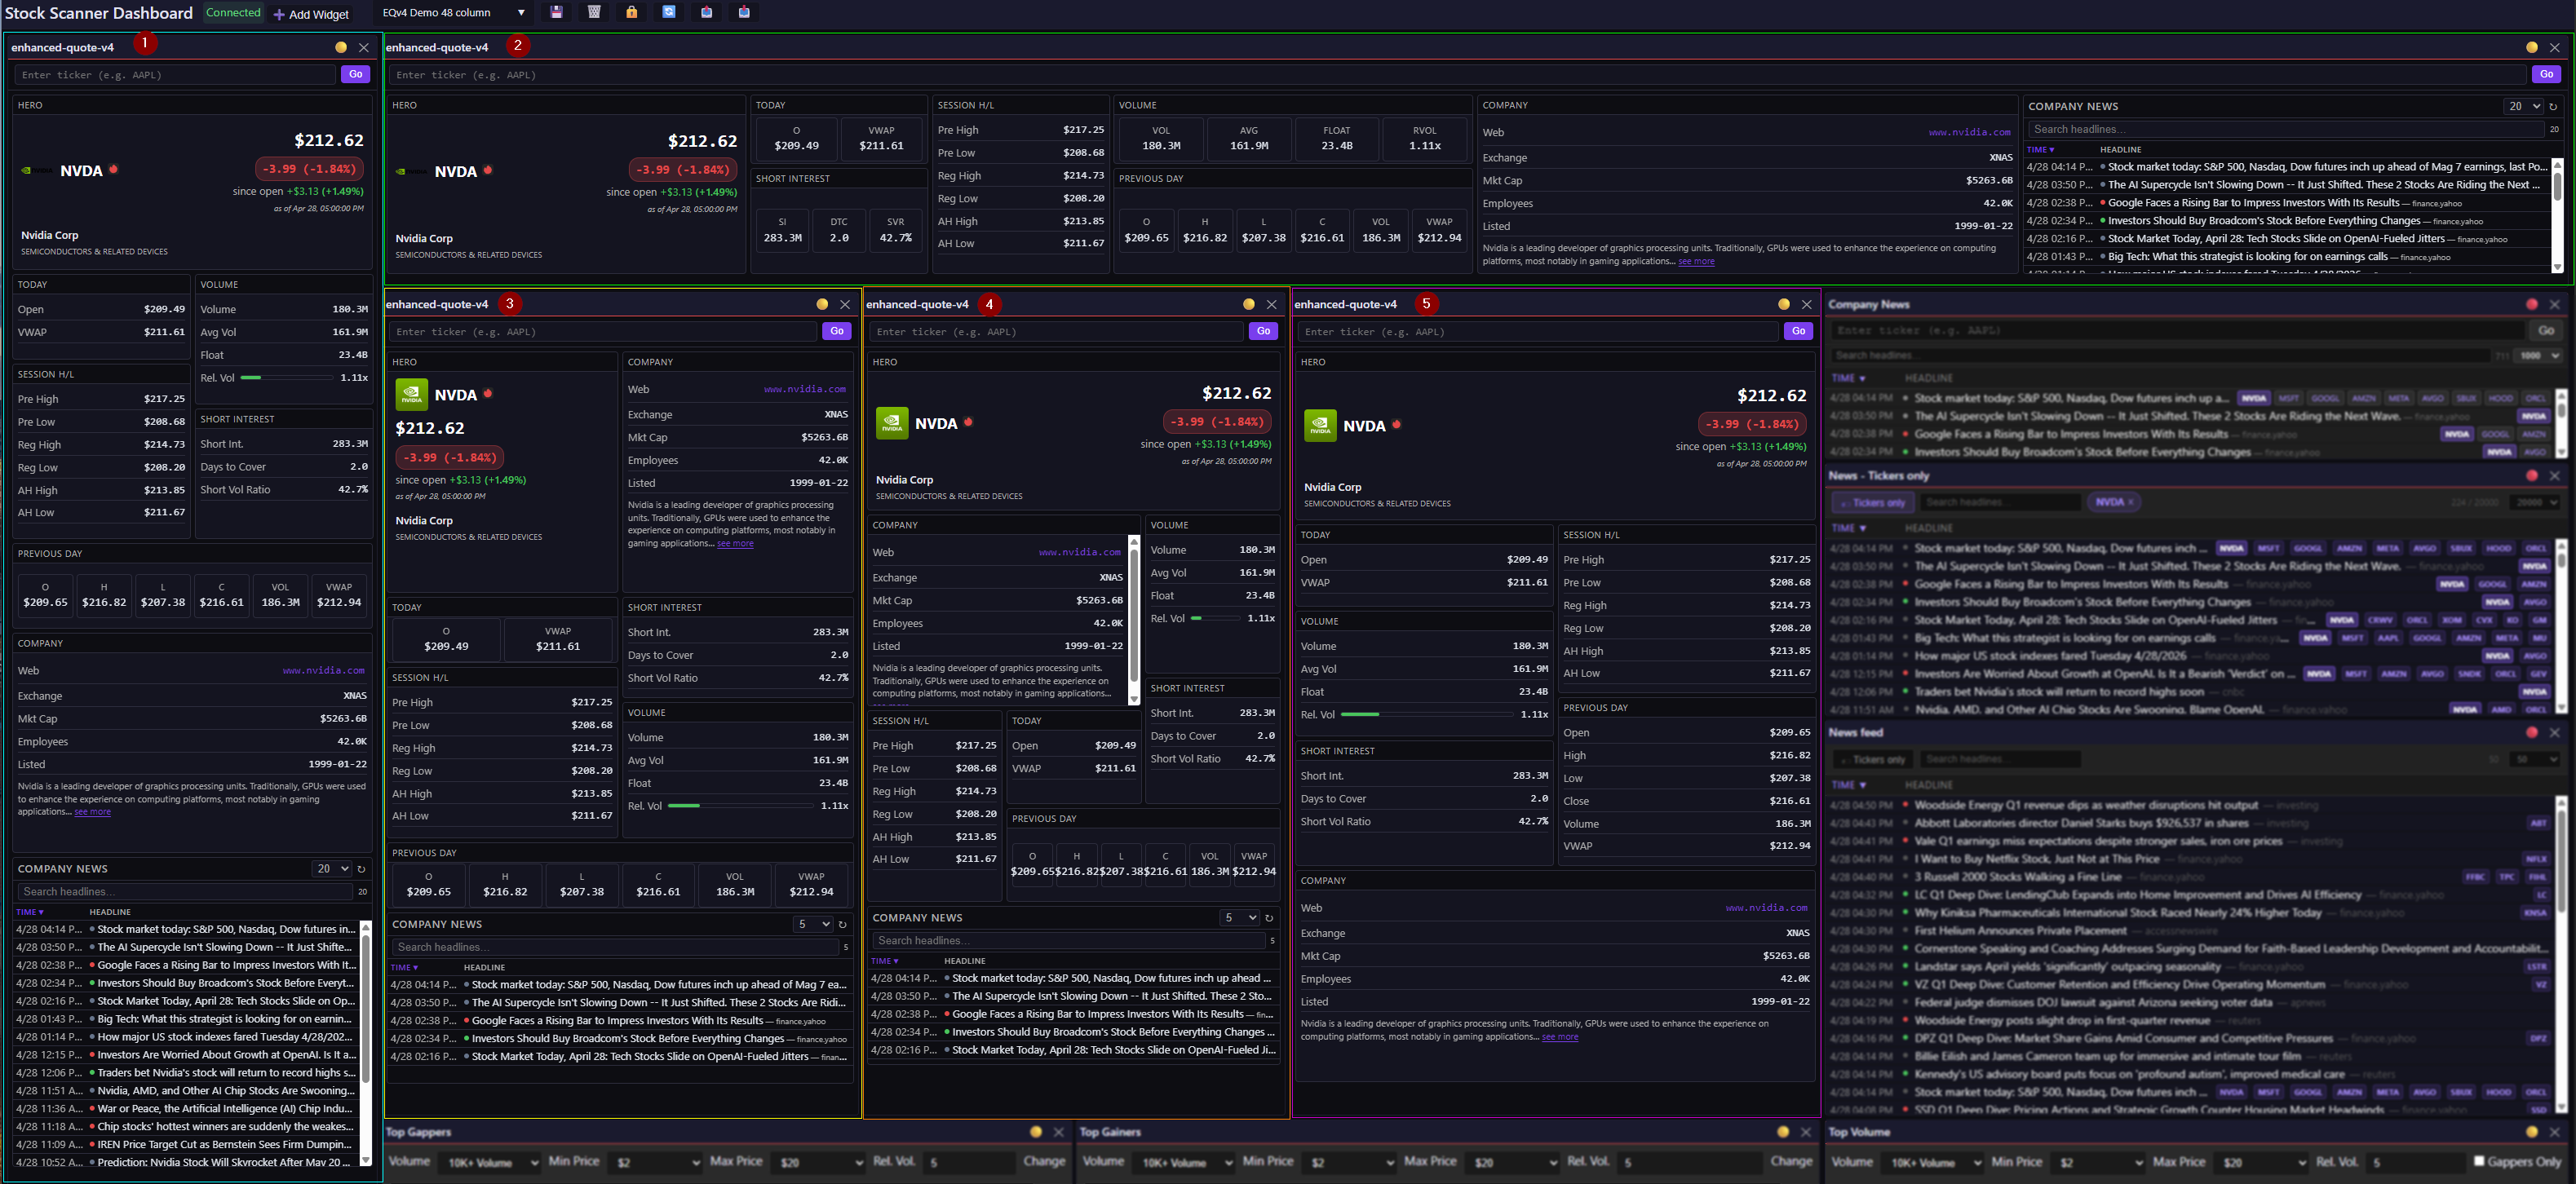Toggle Tickers only button in News feed widget
The height and width of the screenshot is (1184, 2576).
point(1875,759)
